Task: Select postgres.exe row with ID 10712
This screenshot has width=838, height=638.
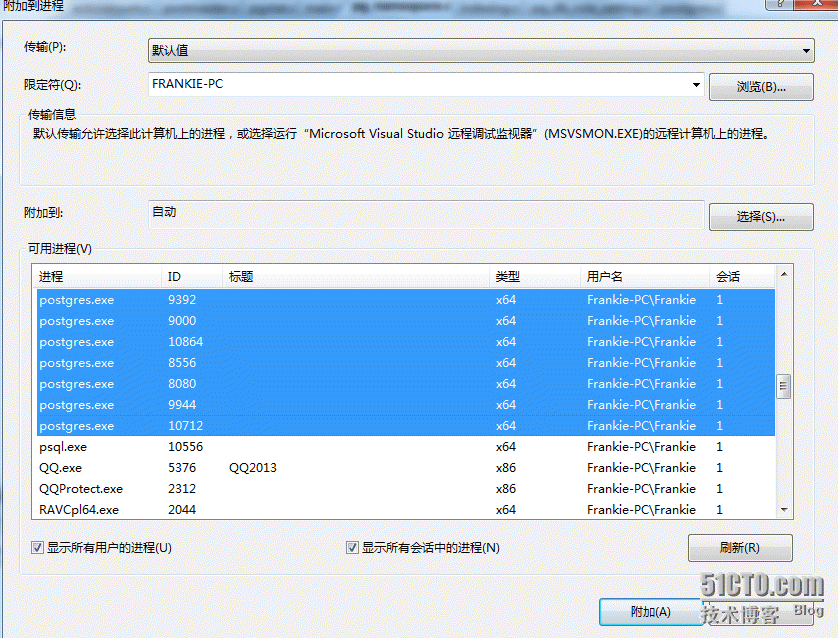Action: pyautogui.click(x=406, y=426)
